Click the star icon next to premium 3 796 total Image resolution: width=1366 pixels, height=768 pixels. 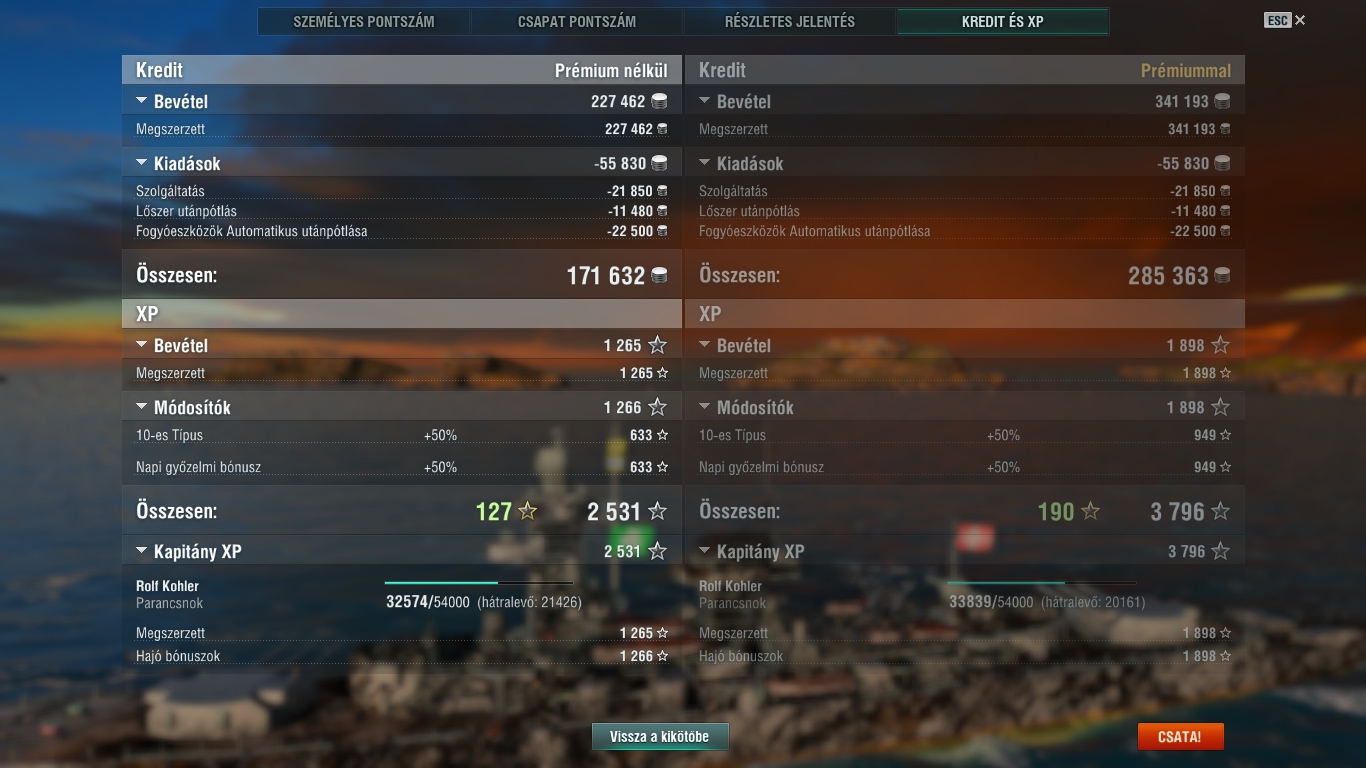(x=1220, y=511)
